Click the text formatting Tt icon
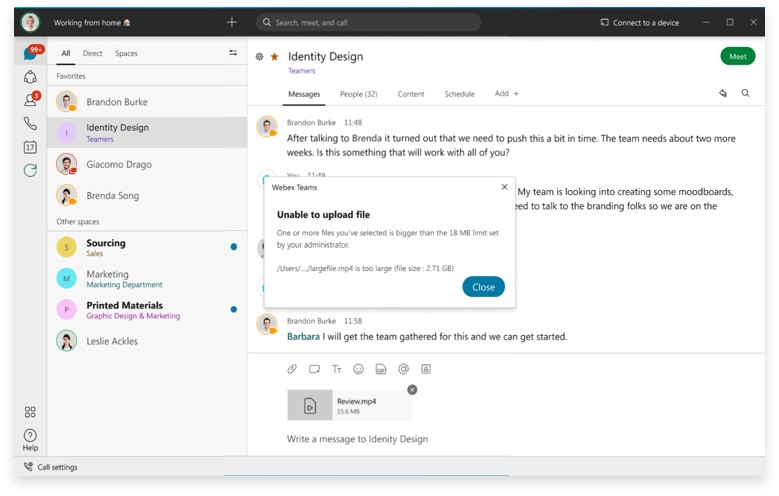 336,369
